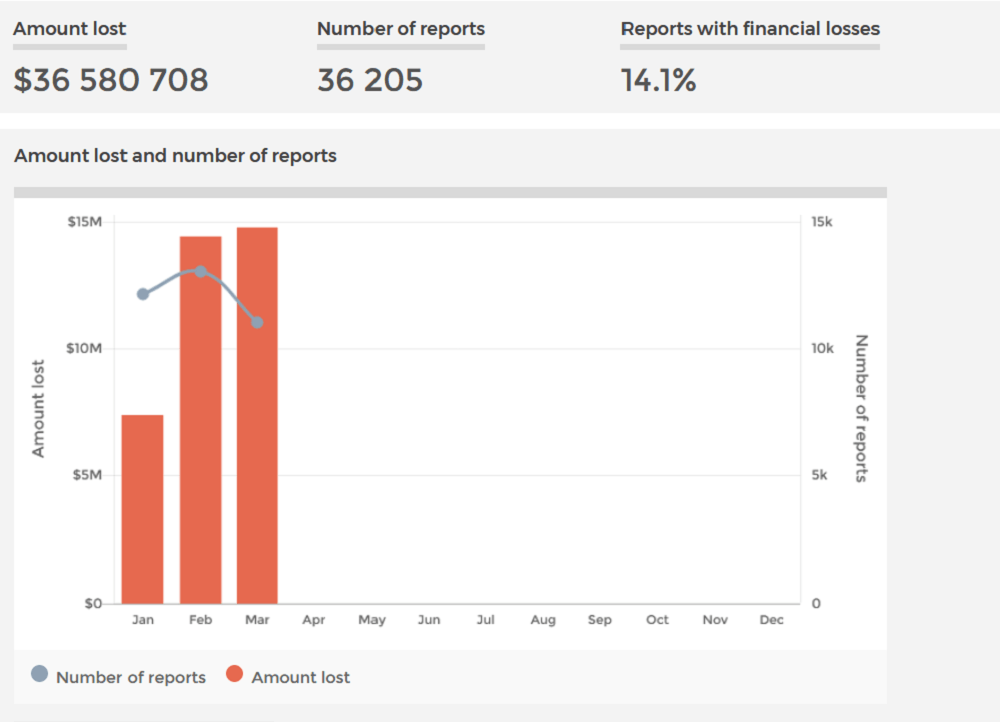Click the $15M axis tick label

[x=85, y=222]
